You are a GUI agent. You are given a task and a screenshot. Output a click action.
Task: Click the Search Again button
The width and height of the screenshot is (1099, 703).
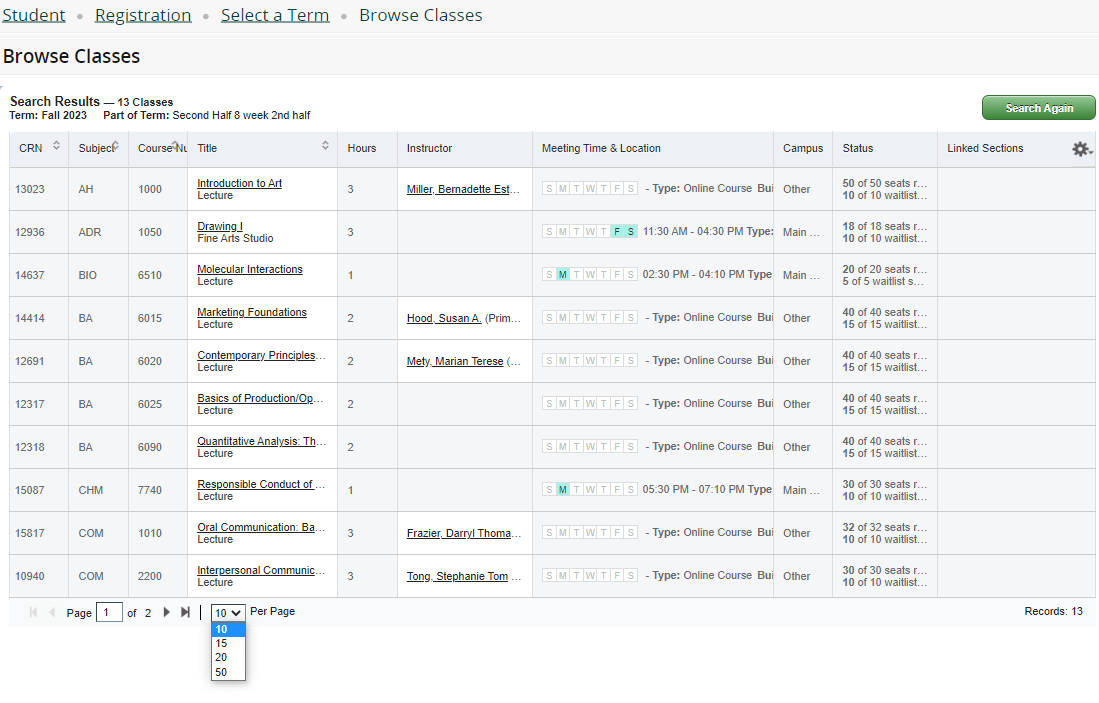click(1039, 108)
